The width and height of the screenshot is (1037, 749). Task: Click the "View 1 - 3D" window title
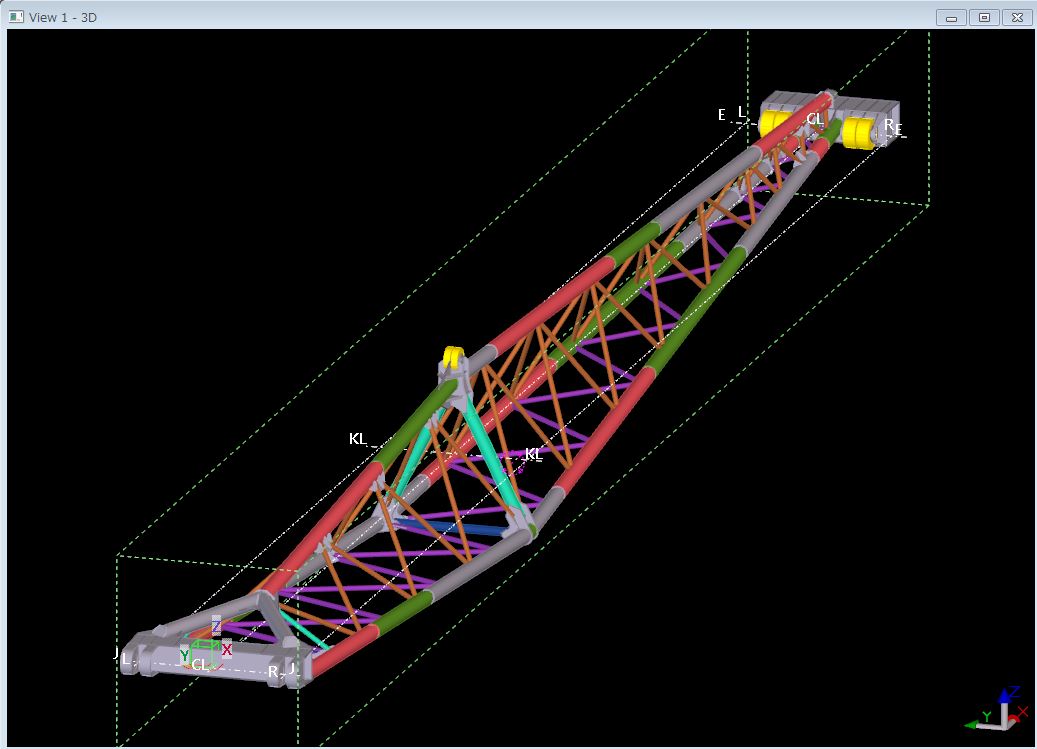63,17
